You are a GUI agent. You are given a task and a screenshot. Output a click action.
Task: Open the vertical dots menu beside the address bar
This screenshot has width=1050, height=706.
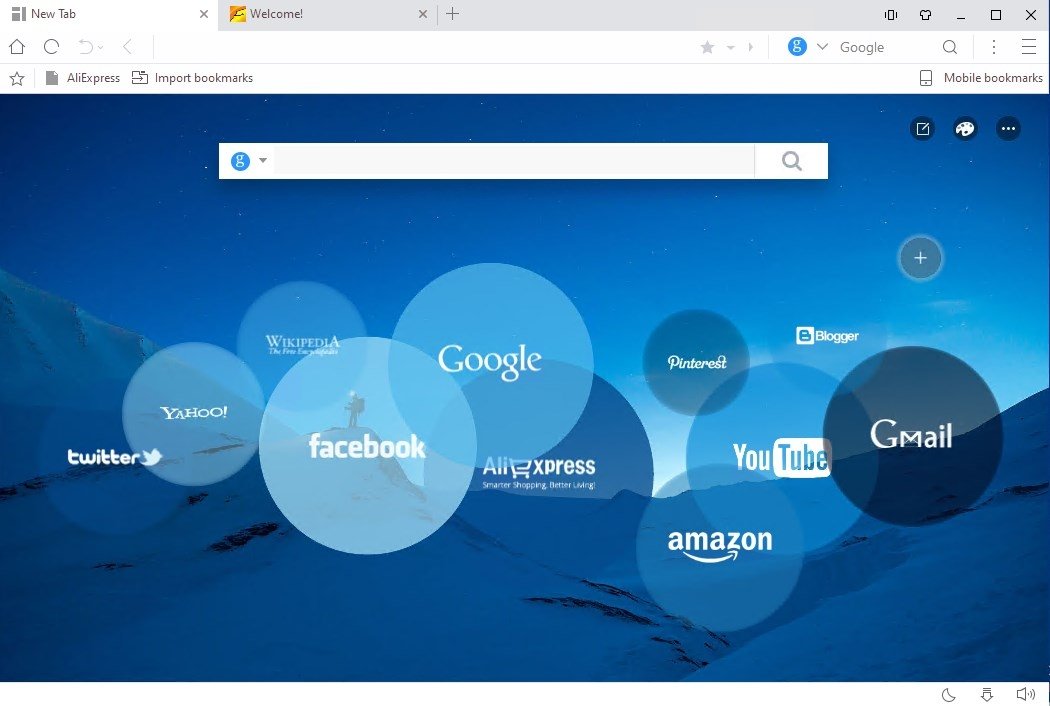click(x=993, y=47)
